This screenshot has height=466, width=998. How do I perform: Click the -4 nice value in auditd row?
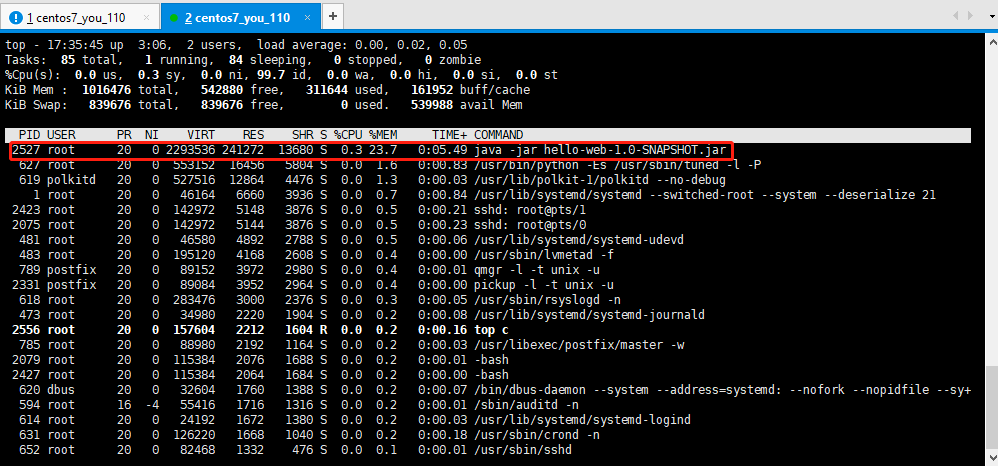151,404
